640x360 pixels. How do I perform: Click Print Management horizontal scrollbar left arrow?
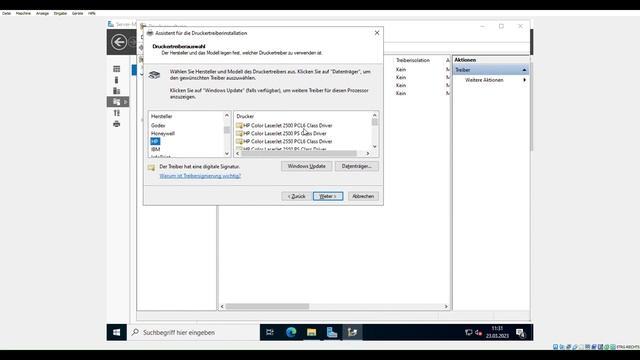coord(222,306)
